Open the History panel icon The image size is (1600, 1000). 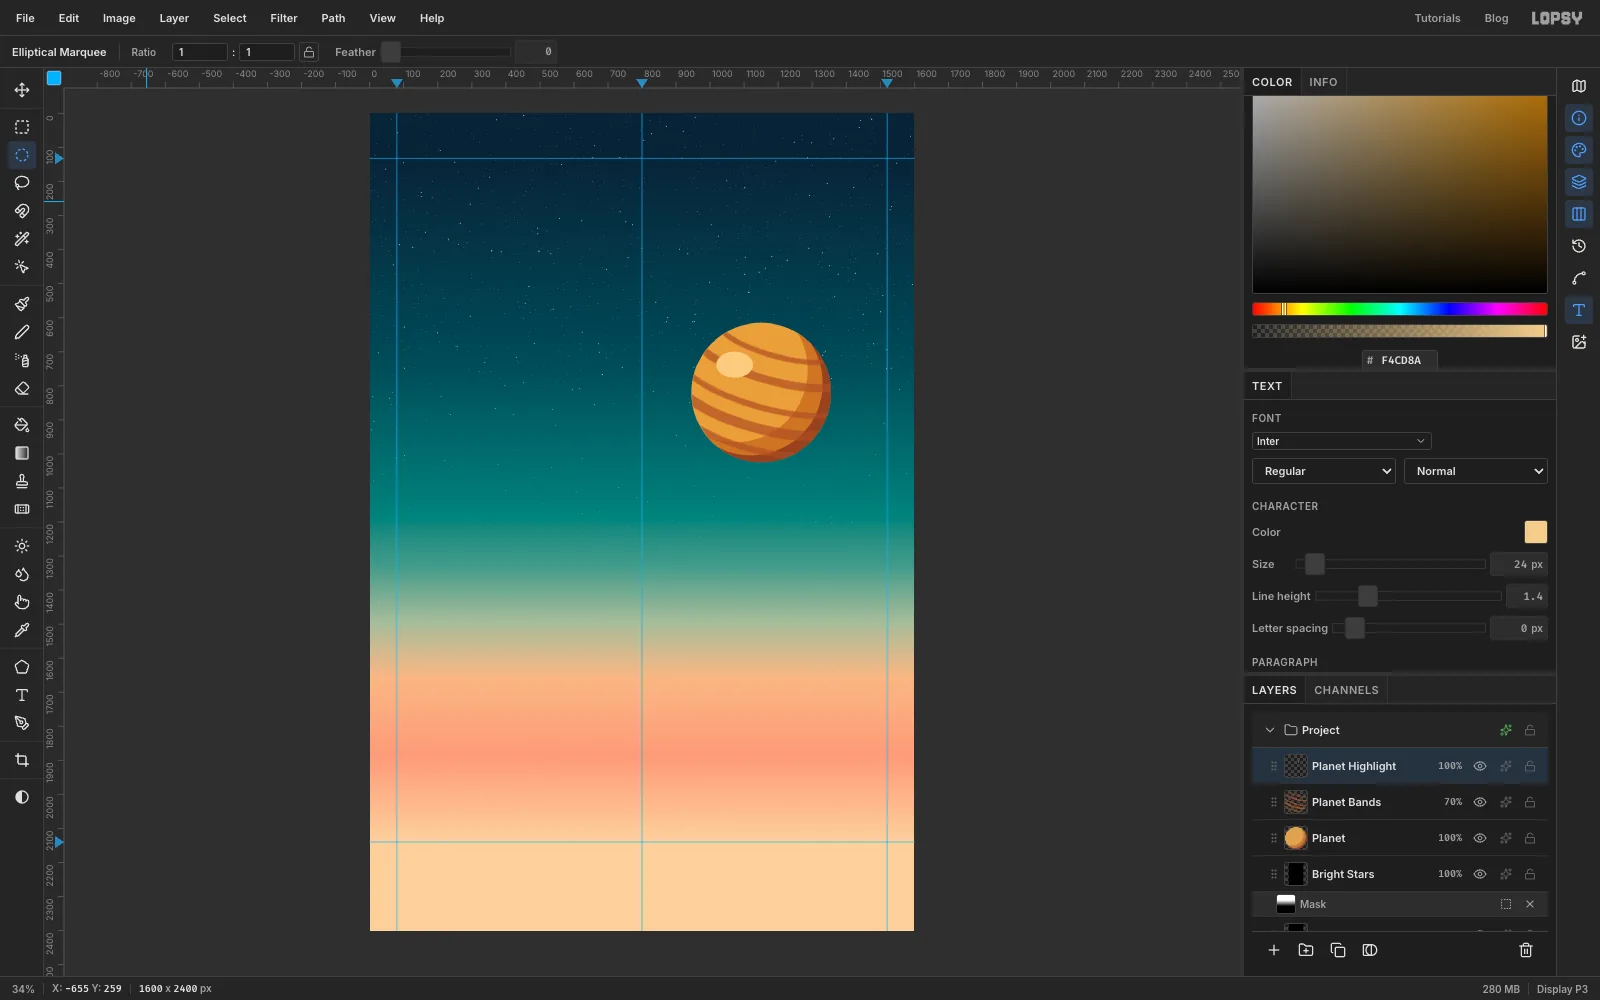(1579, 246)
